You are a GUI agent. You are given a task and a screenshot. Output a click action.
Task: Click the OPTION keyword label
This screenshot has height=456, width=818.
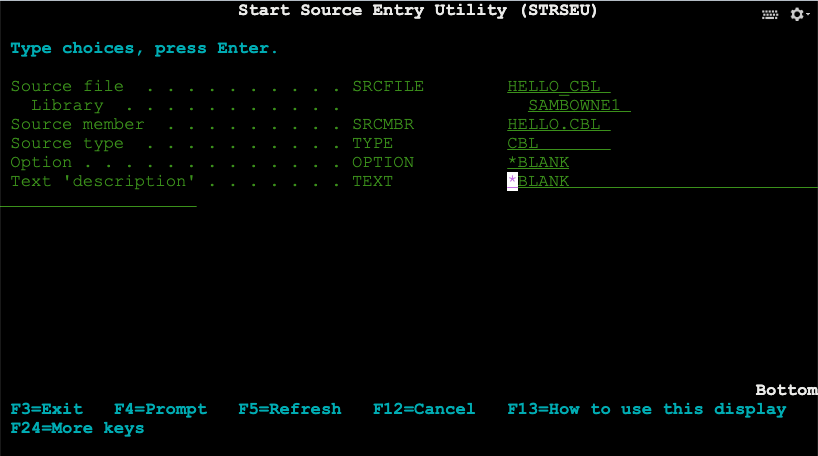click(x=383, y=162)
